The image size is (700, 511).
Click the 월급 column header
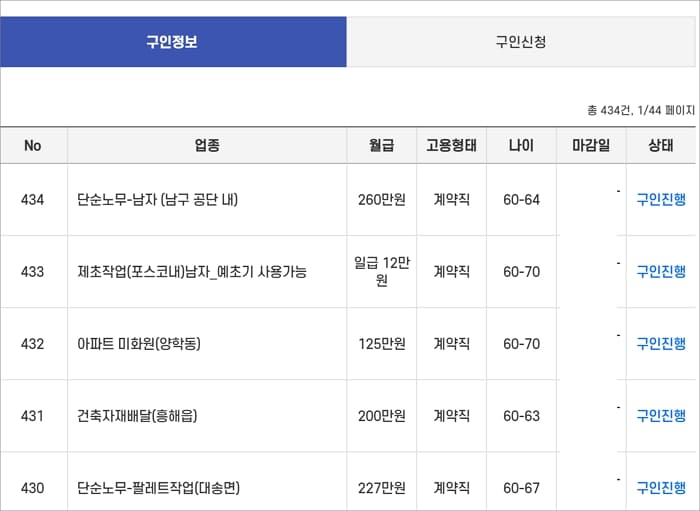pyautogui.click(x=381, y=145)
